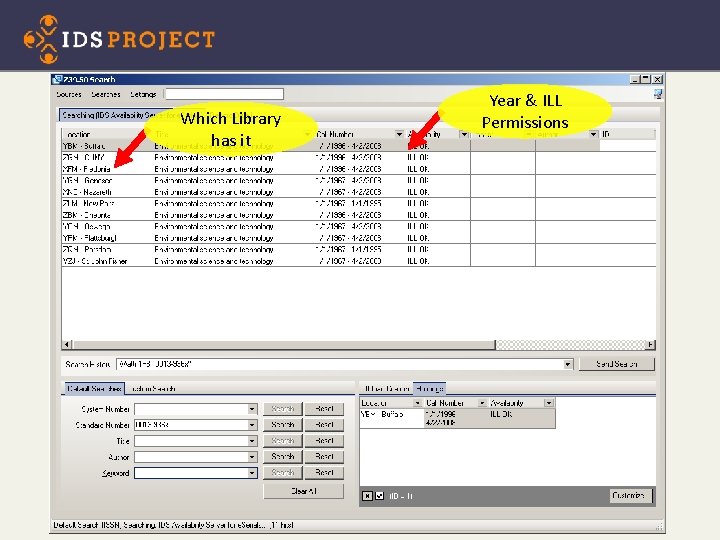Select the "St. John Fisher" result row

pyautogui.click(x=358, y=261)
